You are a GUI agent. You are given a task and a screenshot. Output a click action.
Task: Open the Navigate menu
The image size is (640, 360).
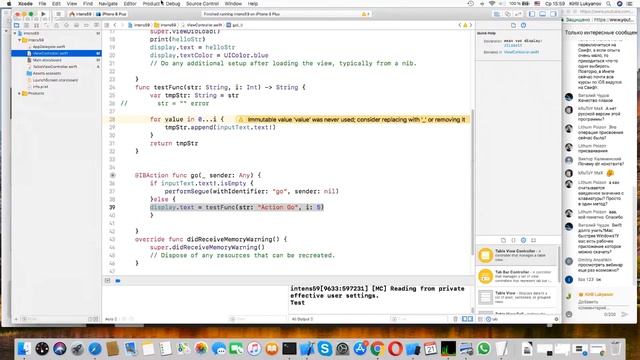point(108,4)
